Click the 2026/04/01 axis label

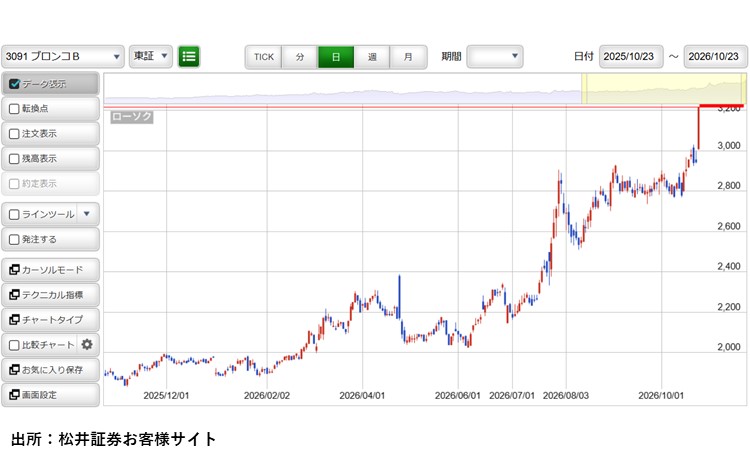click(362, 396)
